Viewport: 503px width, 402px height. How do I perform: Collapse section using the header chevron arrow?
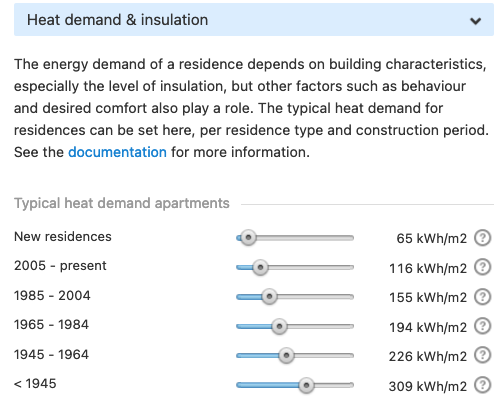[x=475, y=21]
